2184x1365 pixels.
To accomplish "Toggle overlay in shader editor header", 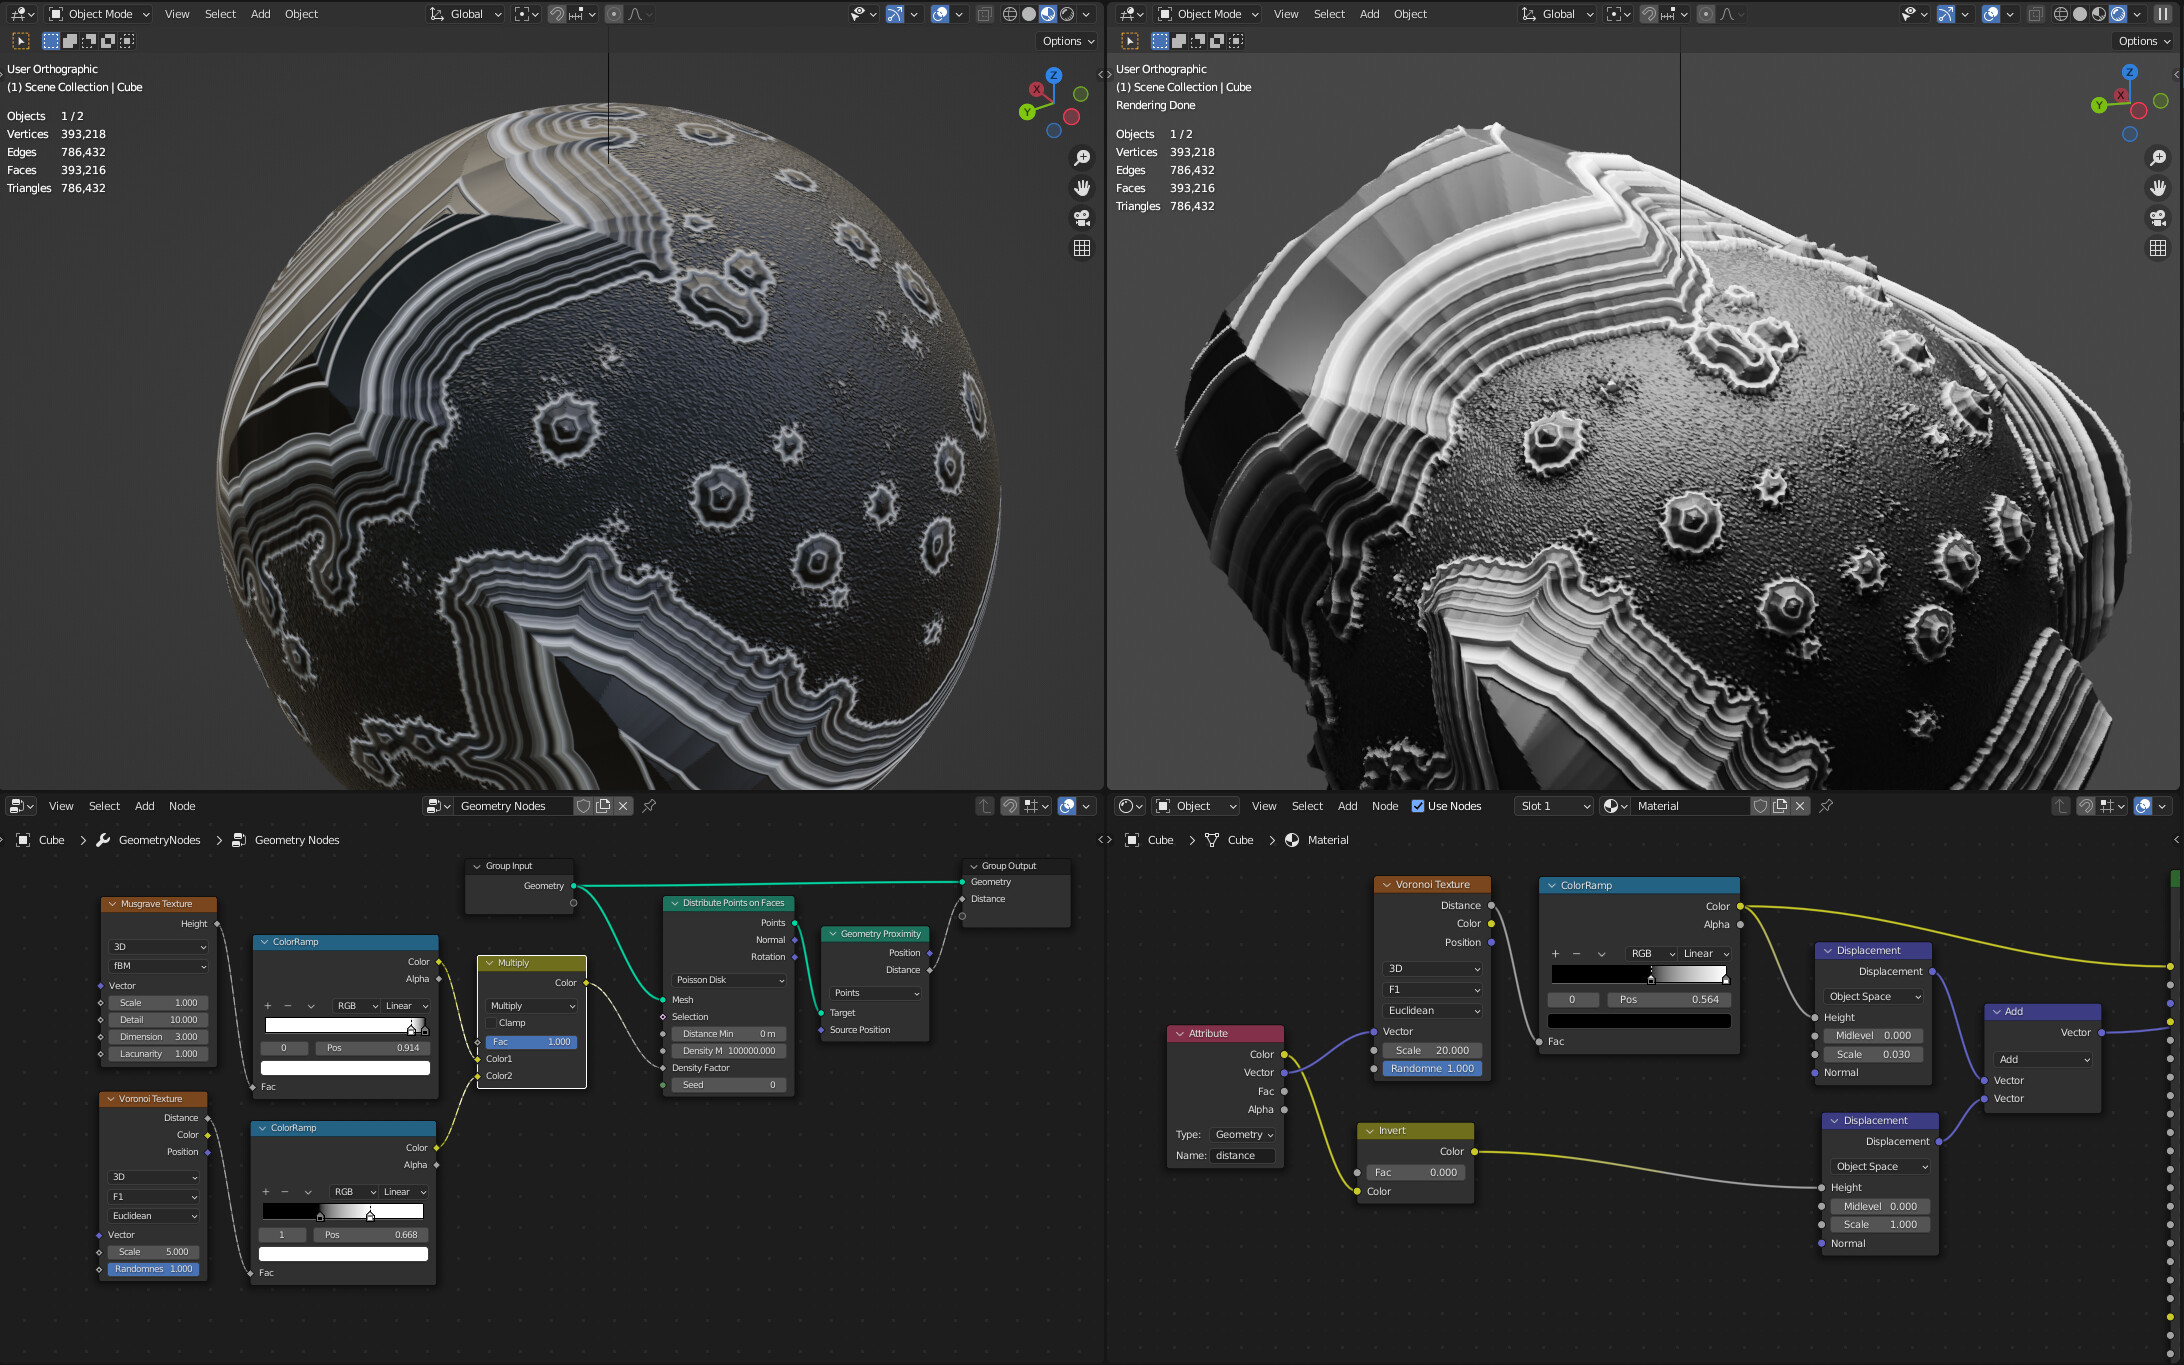I will coord(2143,806).
